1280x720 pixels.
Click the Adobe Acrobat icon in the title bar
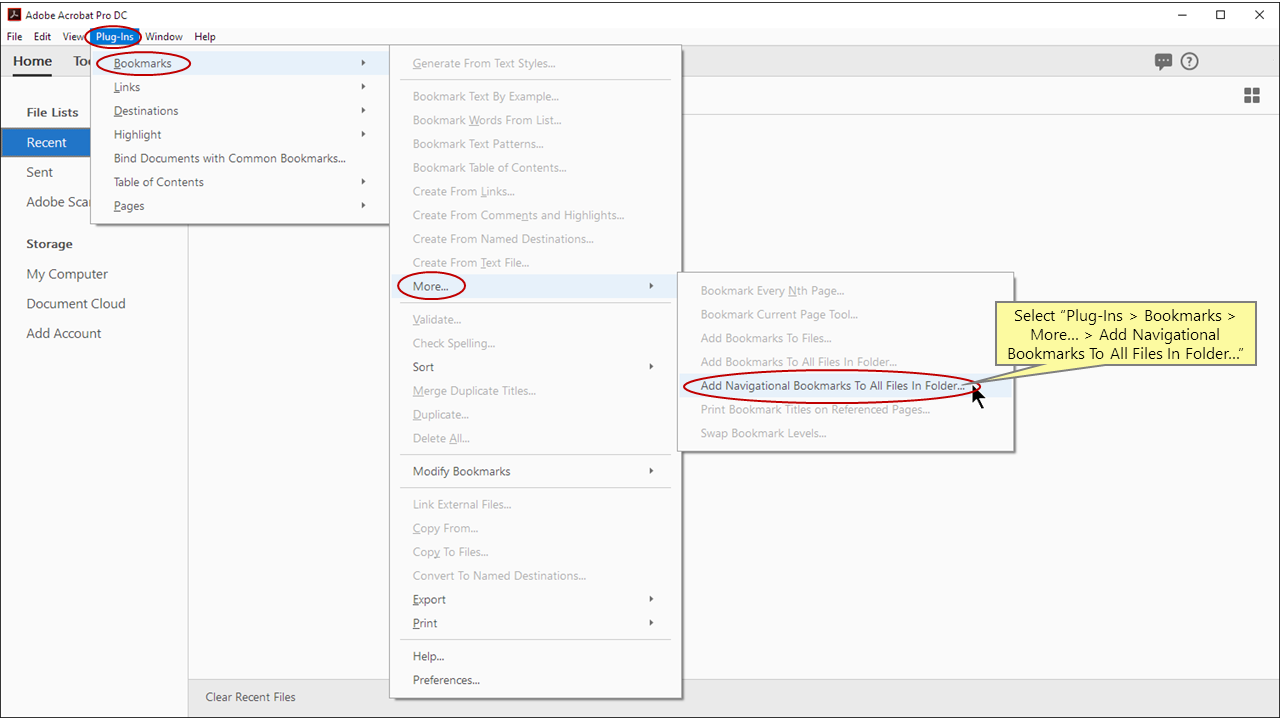pos(13,14)
